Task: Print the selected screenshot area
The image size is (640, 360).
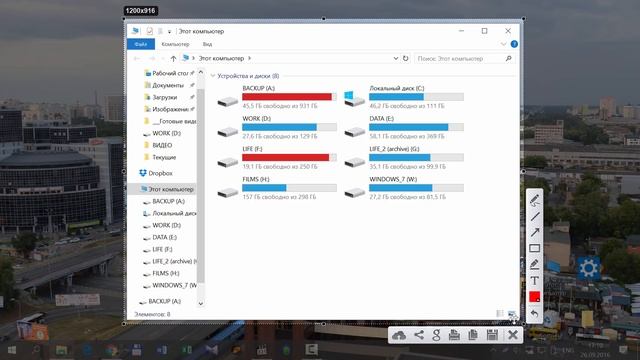Action: [x=454, y=335]
